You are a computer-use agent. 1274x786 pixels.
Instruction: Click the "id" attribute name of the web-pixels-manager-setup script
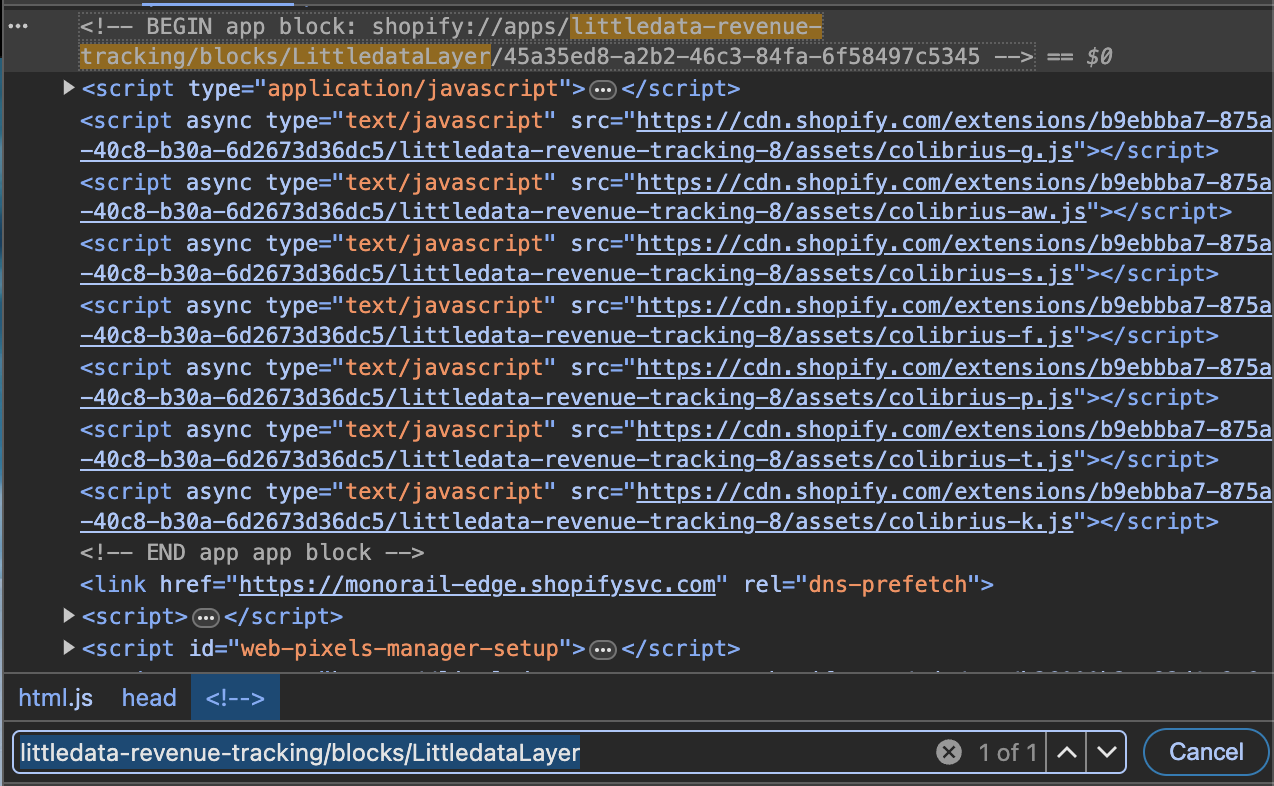click(201, 648)
